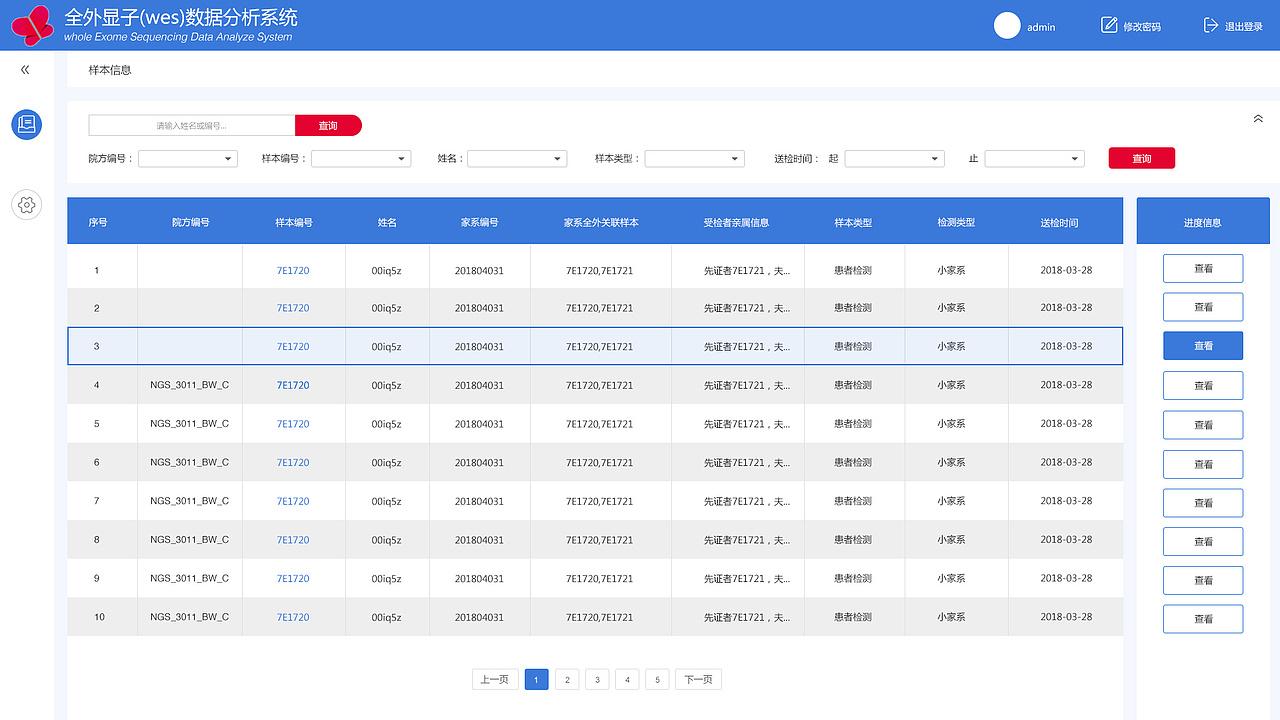Image resolution: width=1280 pixels, height=720 pixels.
Task: Collapse the filter panel chevron
Action: click(x=1258, y=118)
